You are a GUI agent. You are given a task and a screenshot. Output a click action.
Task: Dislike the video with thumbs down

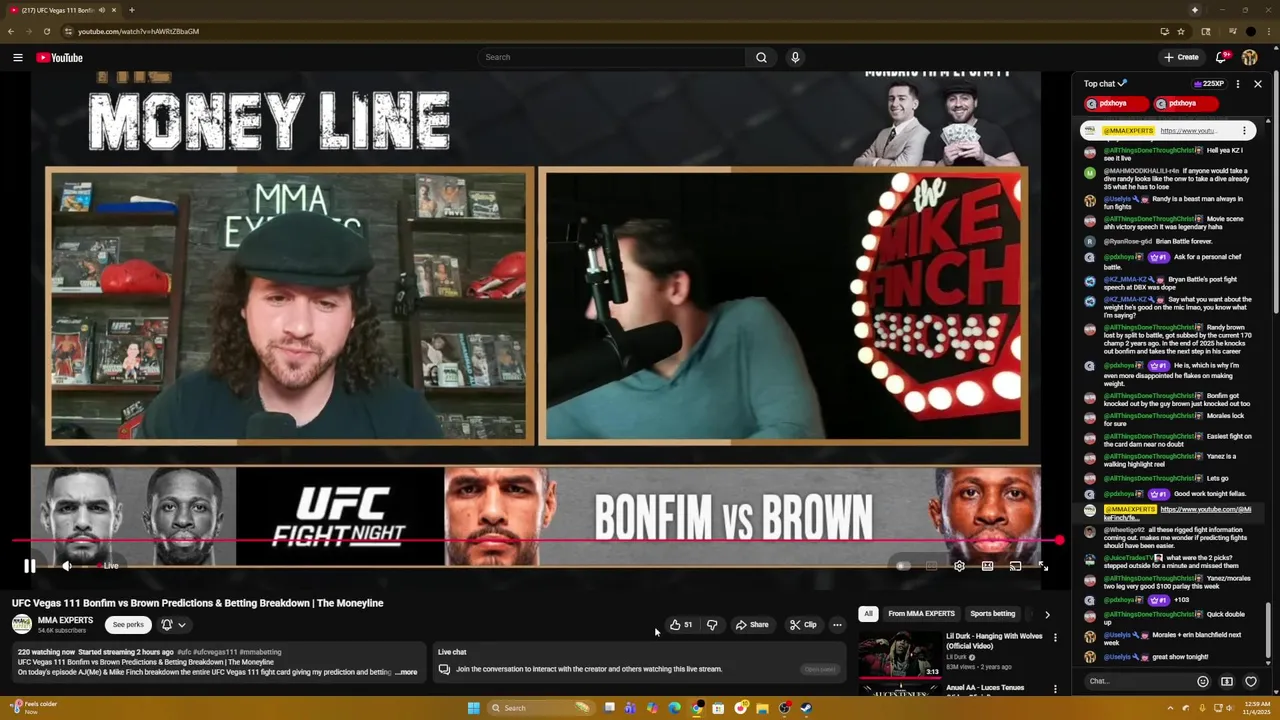712,625
